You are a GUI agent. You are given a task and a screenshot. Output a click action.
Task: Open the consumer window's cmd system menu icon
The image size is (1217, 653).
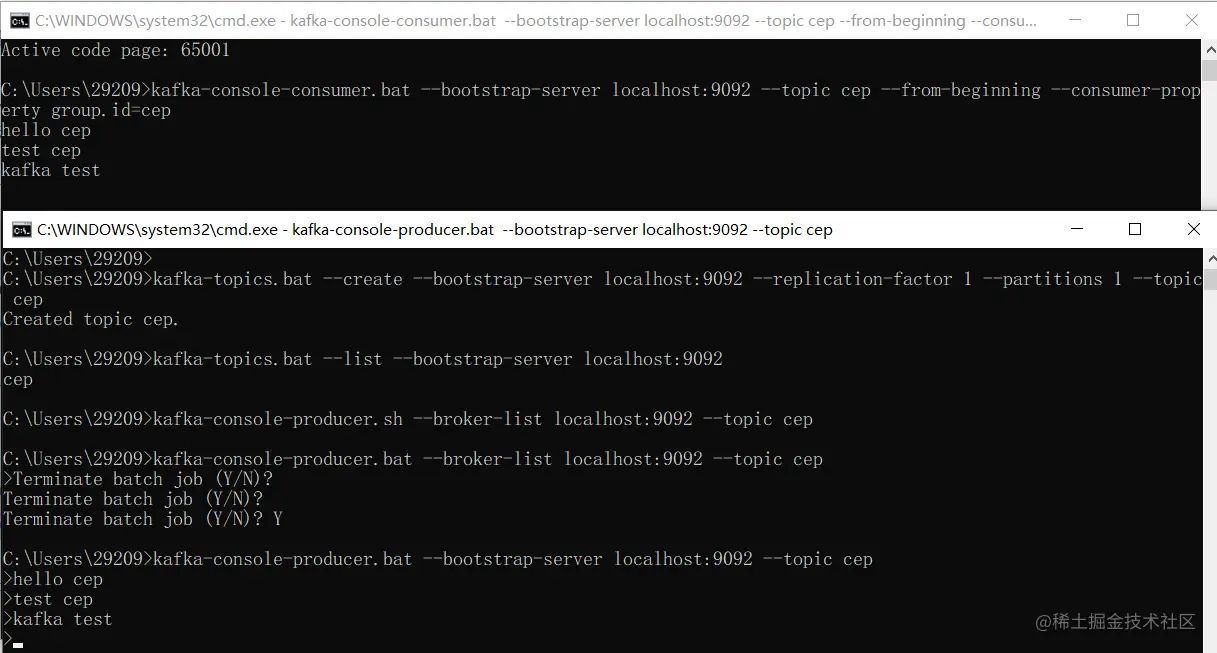[20, 20]
